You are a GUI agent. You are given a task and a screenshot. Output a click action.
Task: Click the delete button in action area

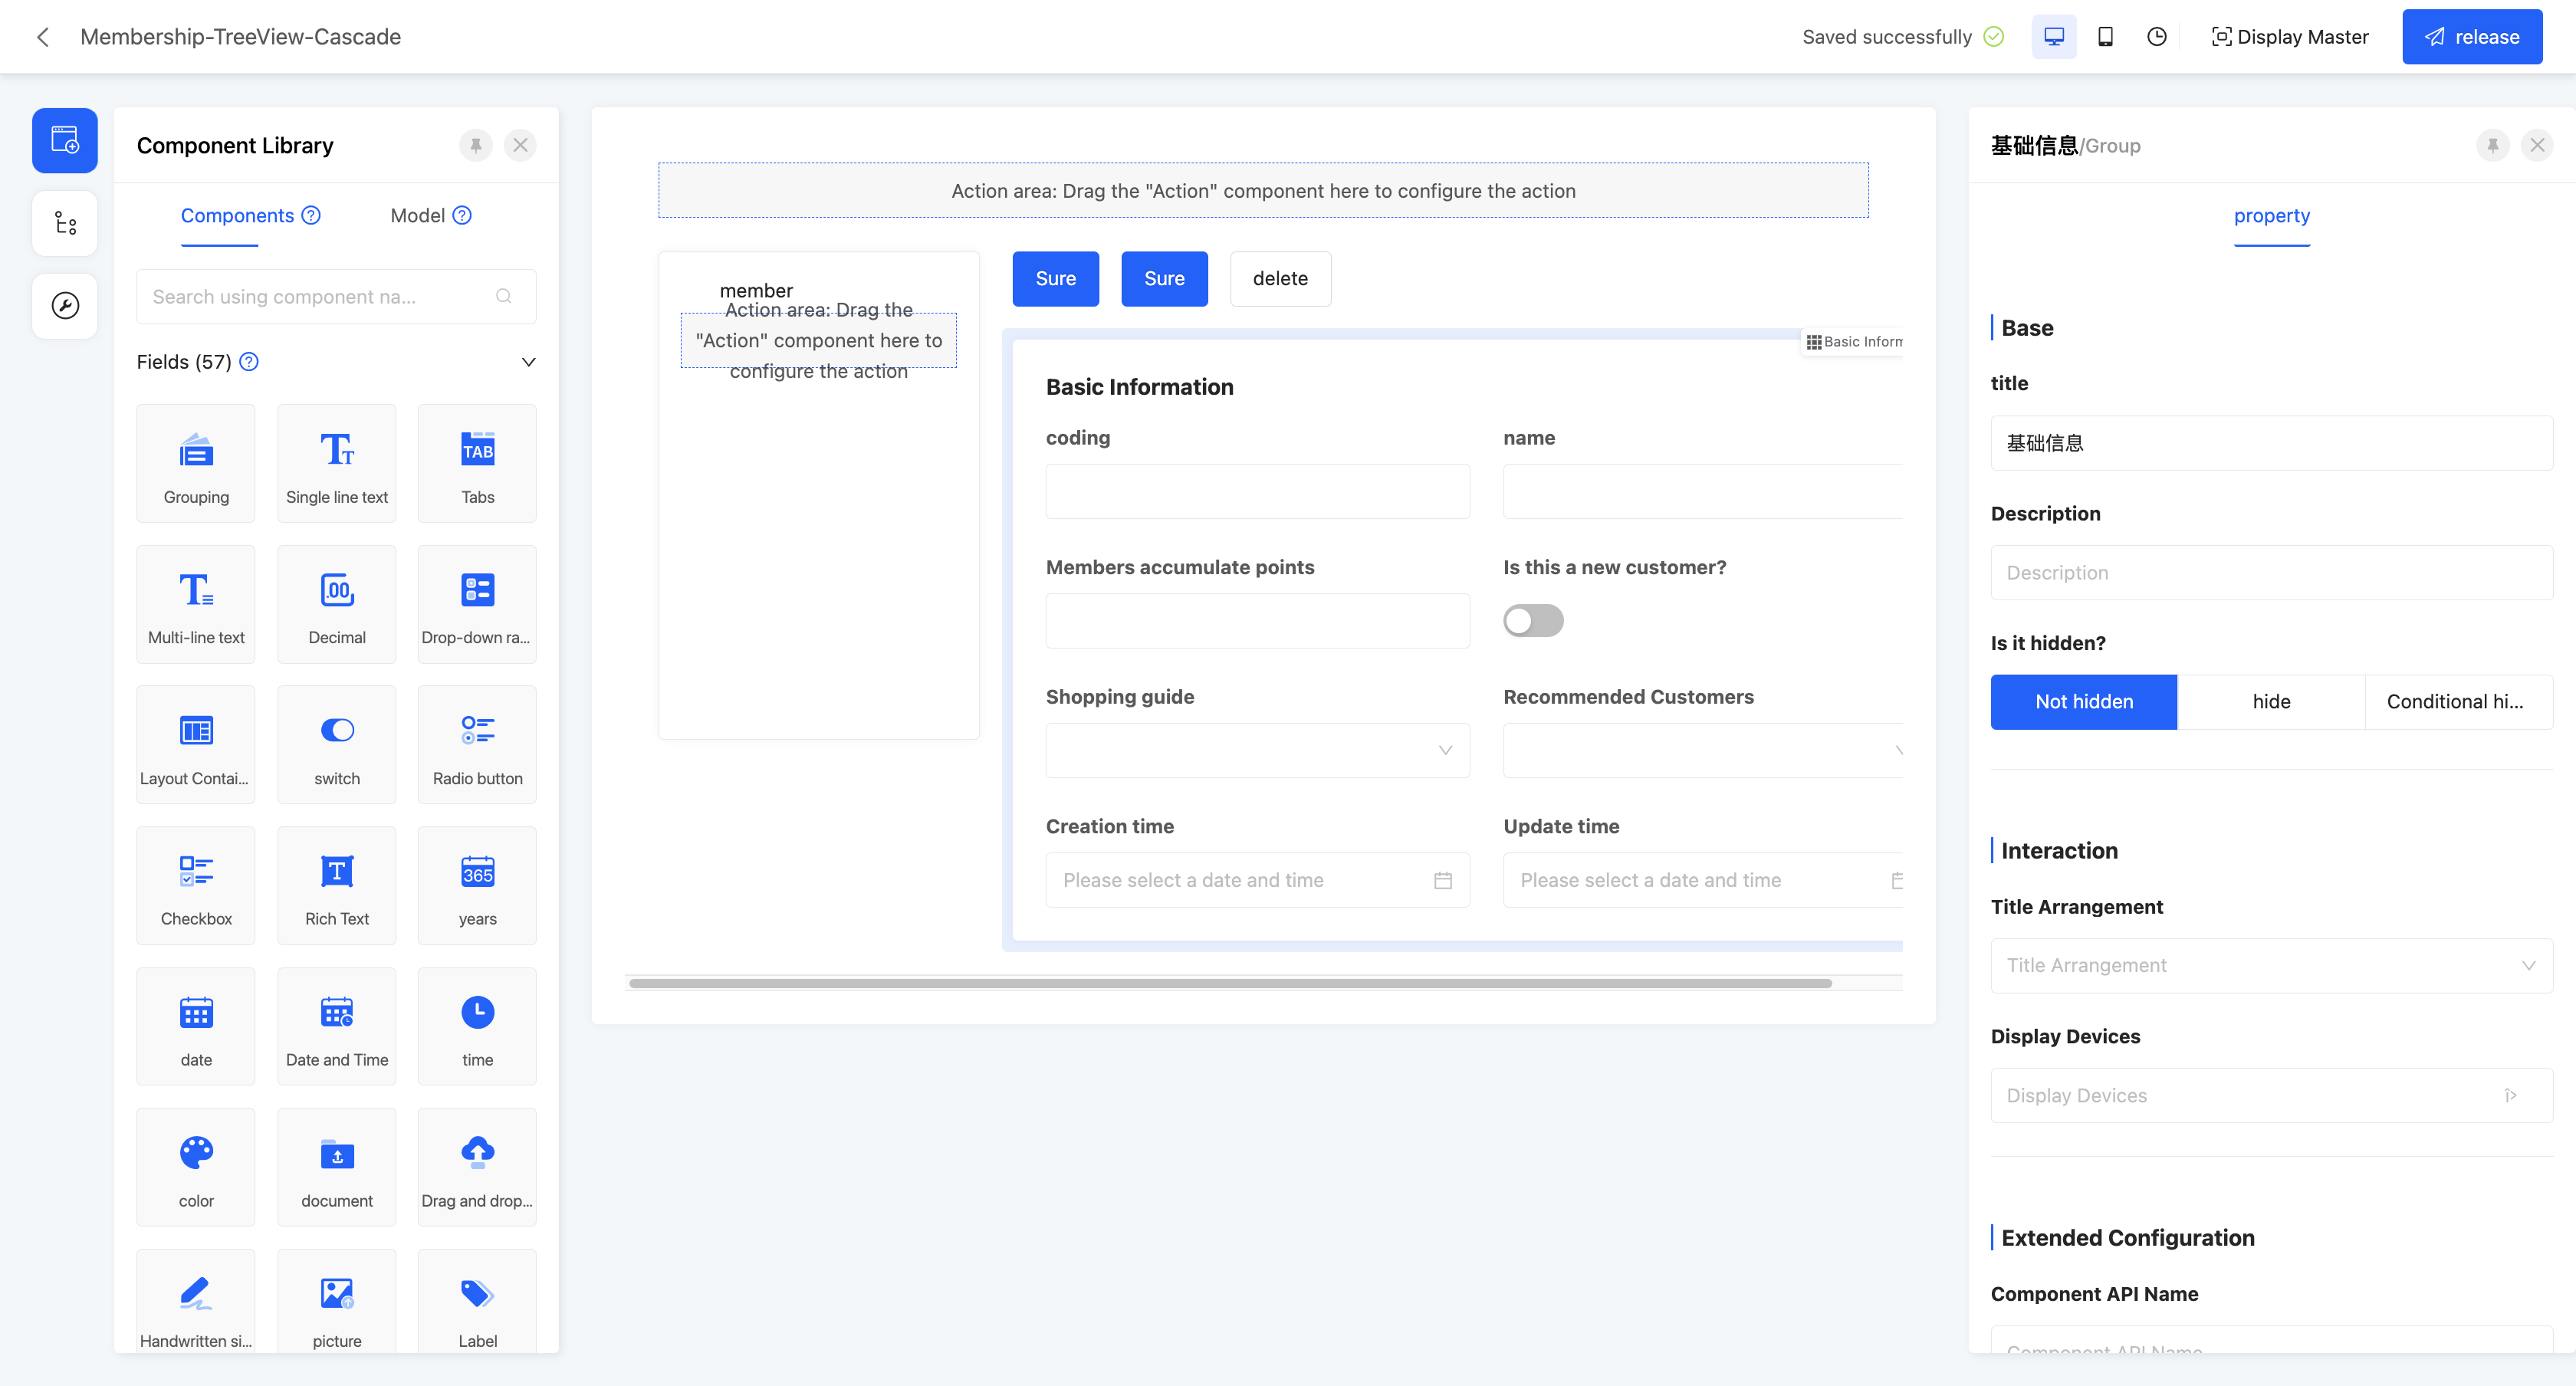tap(1280, 278)
